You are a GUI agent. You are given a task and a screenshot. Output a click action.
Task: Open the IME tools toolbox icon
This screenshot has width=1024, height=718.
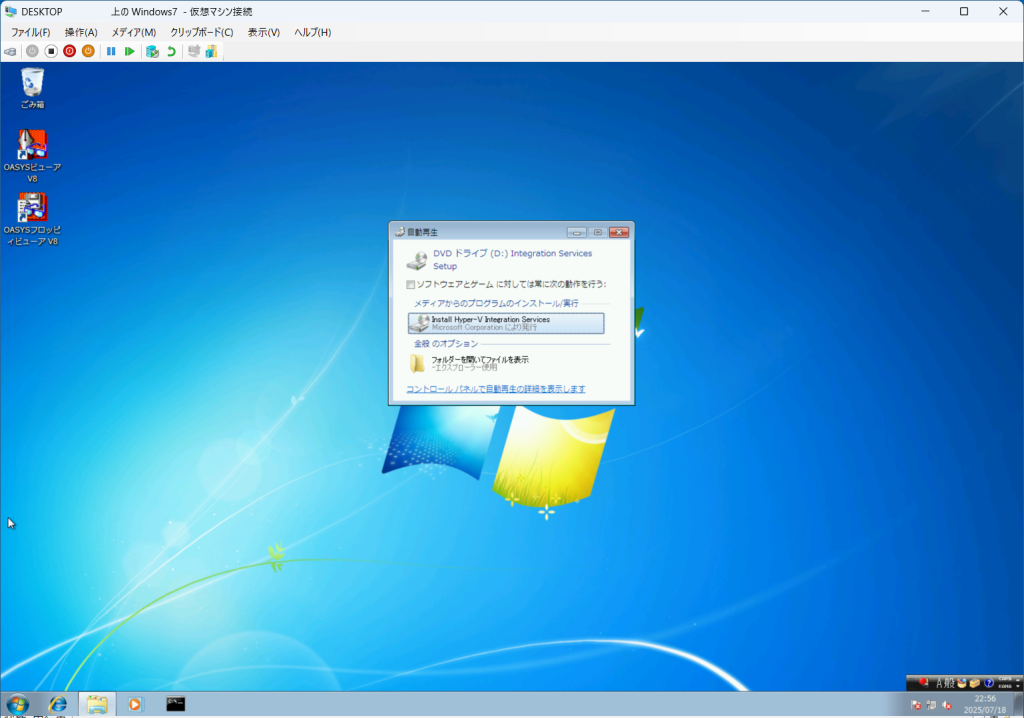pyautogui.click(x=975, y=683)
